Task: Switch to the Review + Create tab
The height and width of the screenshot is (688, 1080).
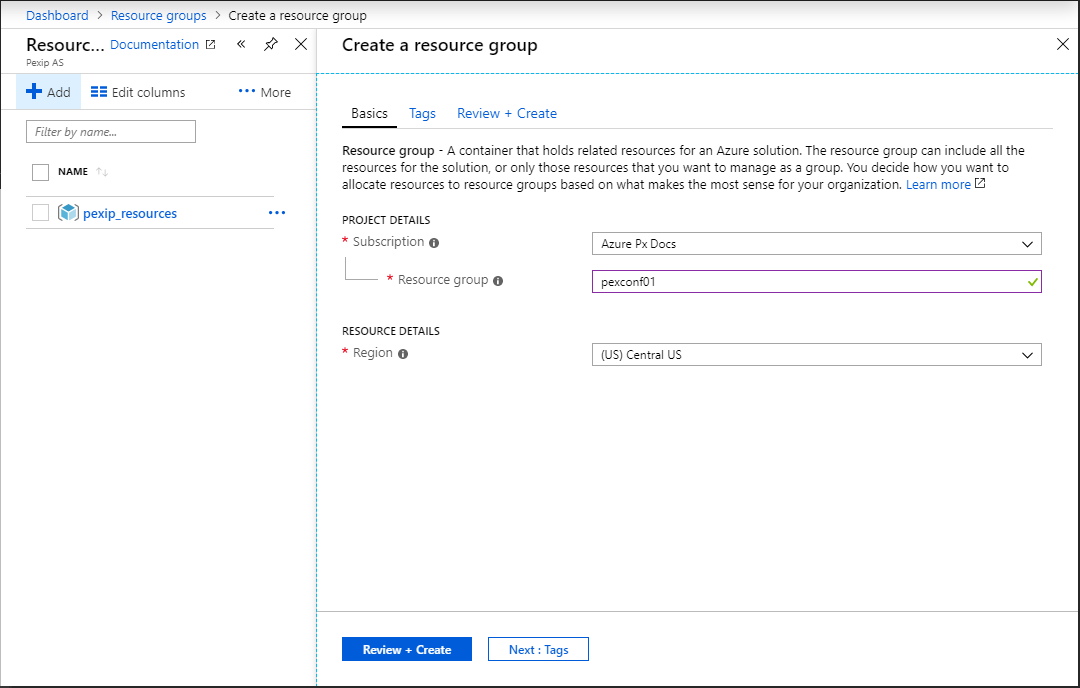Action: pos(506,114)
